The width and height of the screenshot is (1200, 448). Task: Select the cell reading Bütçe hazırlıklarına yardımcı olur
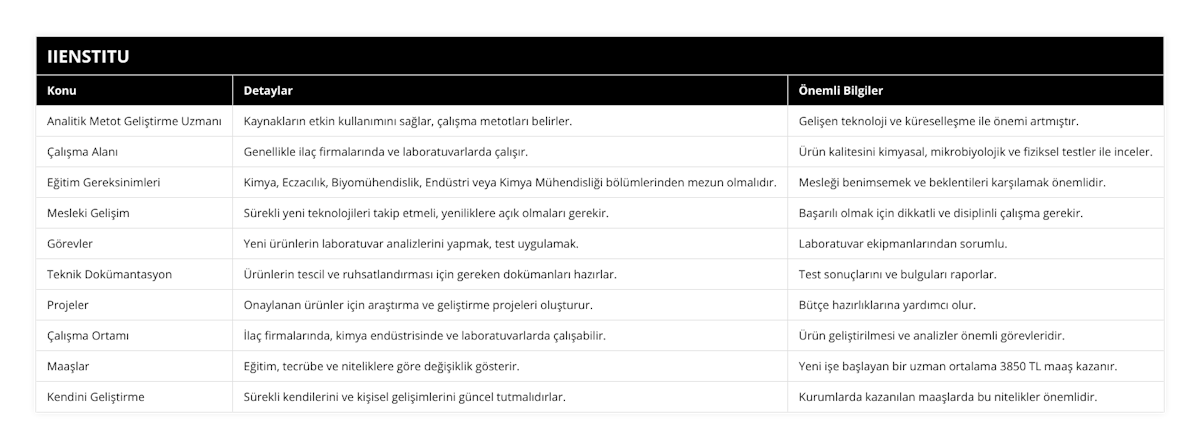887,305
